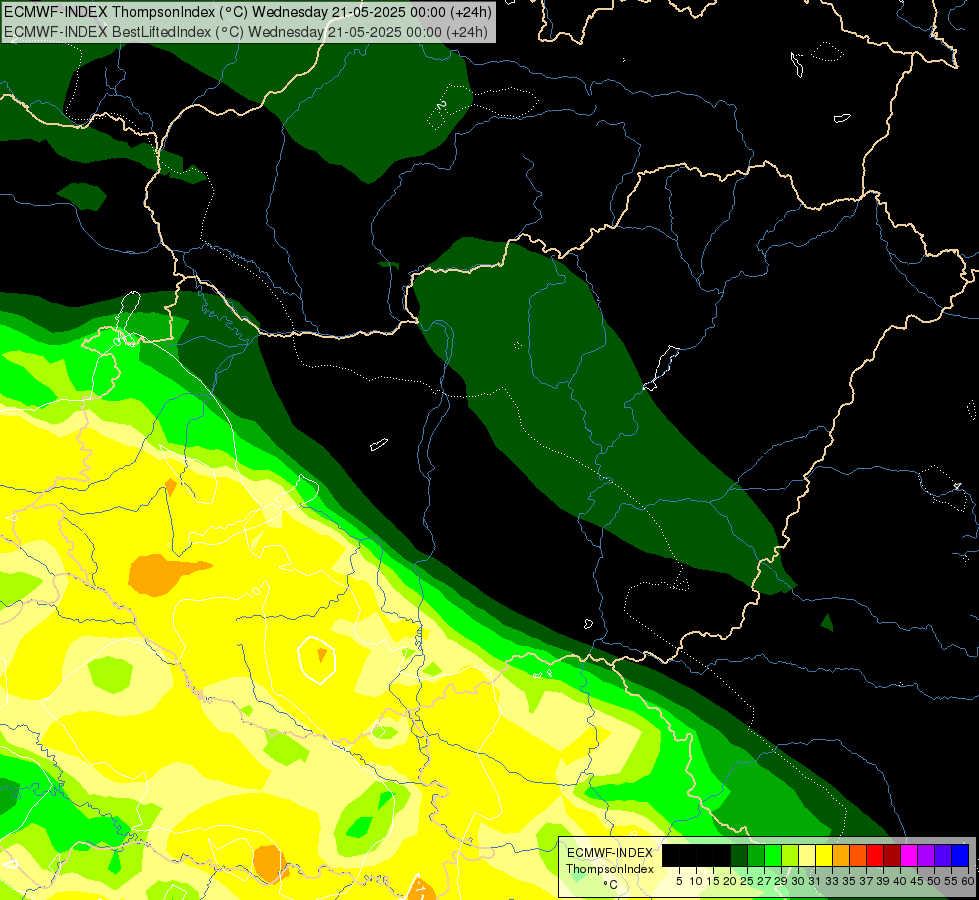Click the legend tick label 30
The image size is (979, 900).
(799, 881)
